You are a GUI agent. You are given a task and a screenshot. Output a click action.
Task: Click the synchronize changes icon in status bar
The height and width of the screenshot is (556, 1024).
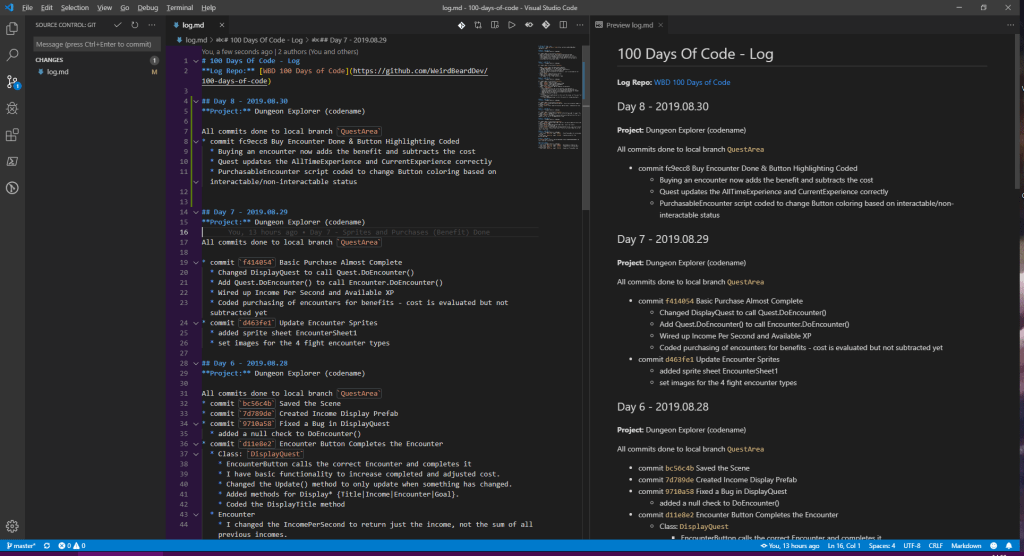(47, 546)
